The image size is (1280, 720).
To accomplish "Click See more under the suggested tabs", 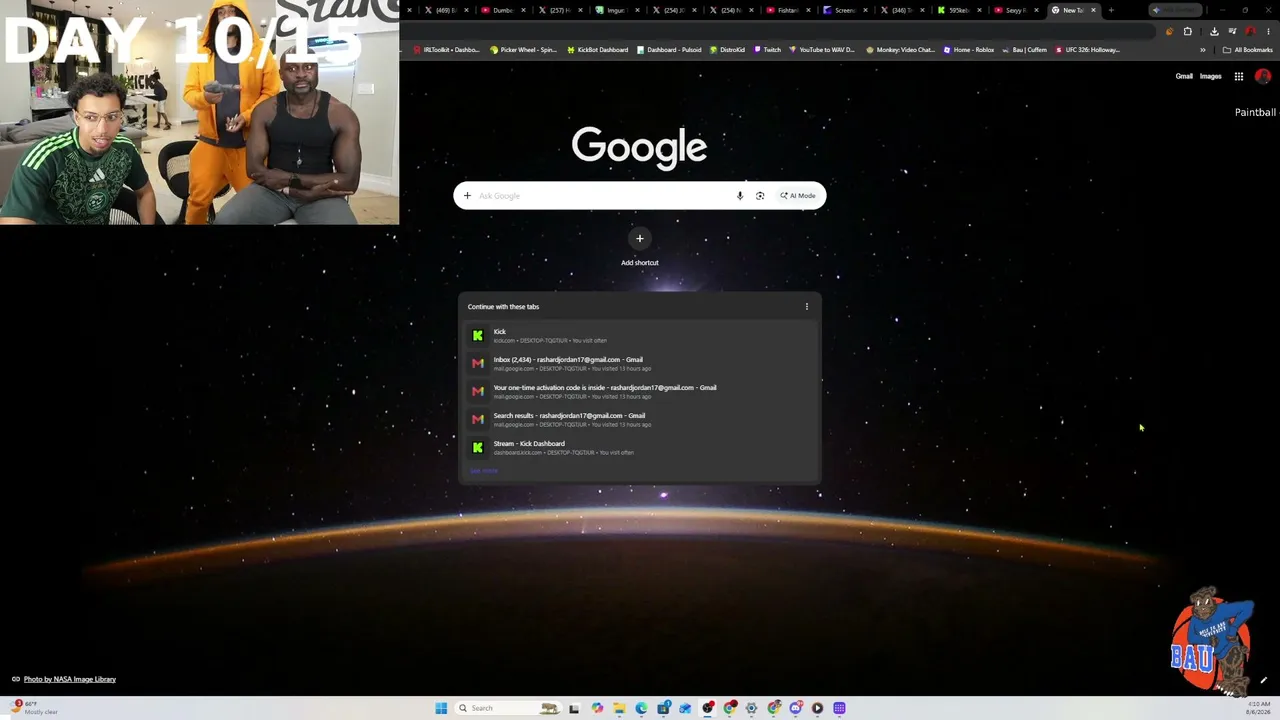I will pos(483,471).
